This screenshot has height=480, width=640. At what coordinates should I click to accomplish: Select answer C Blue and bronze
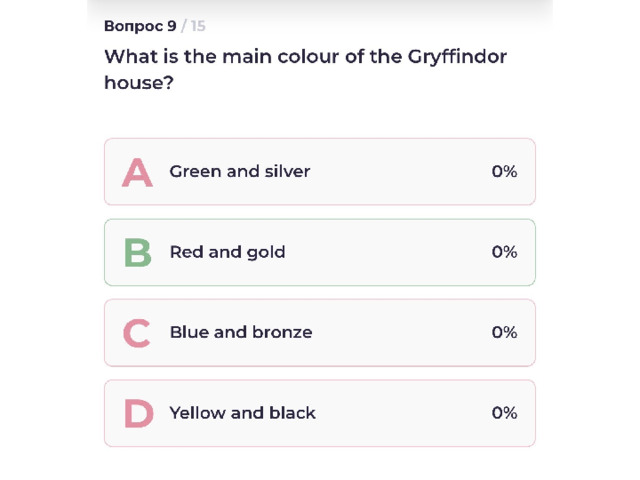pos(320,333)
